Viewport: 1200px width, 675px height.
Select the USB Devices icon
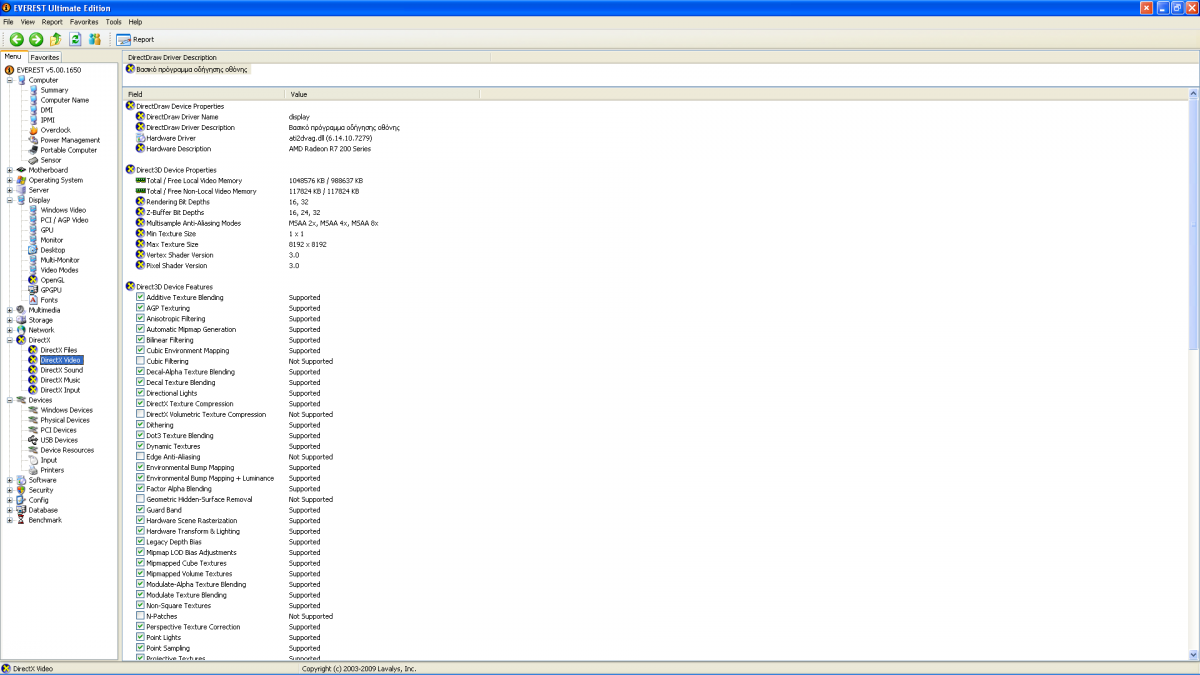click(x=33, y=440)
